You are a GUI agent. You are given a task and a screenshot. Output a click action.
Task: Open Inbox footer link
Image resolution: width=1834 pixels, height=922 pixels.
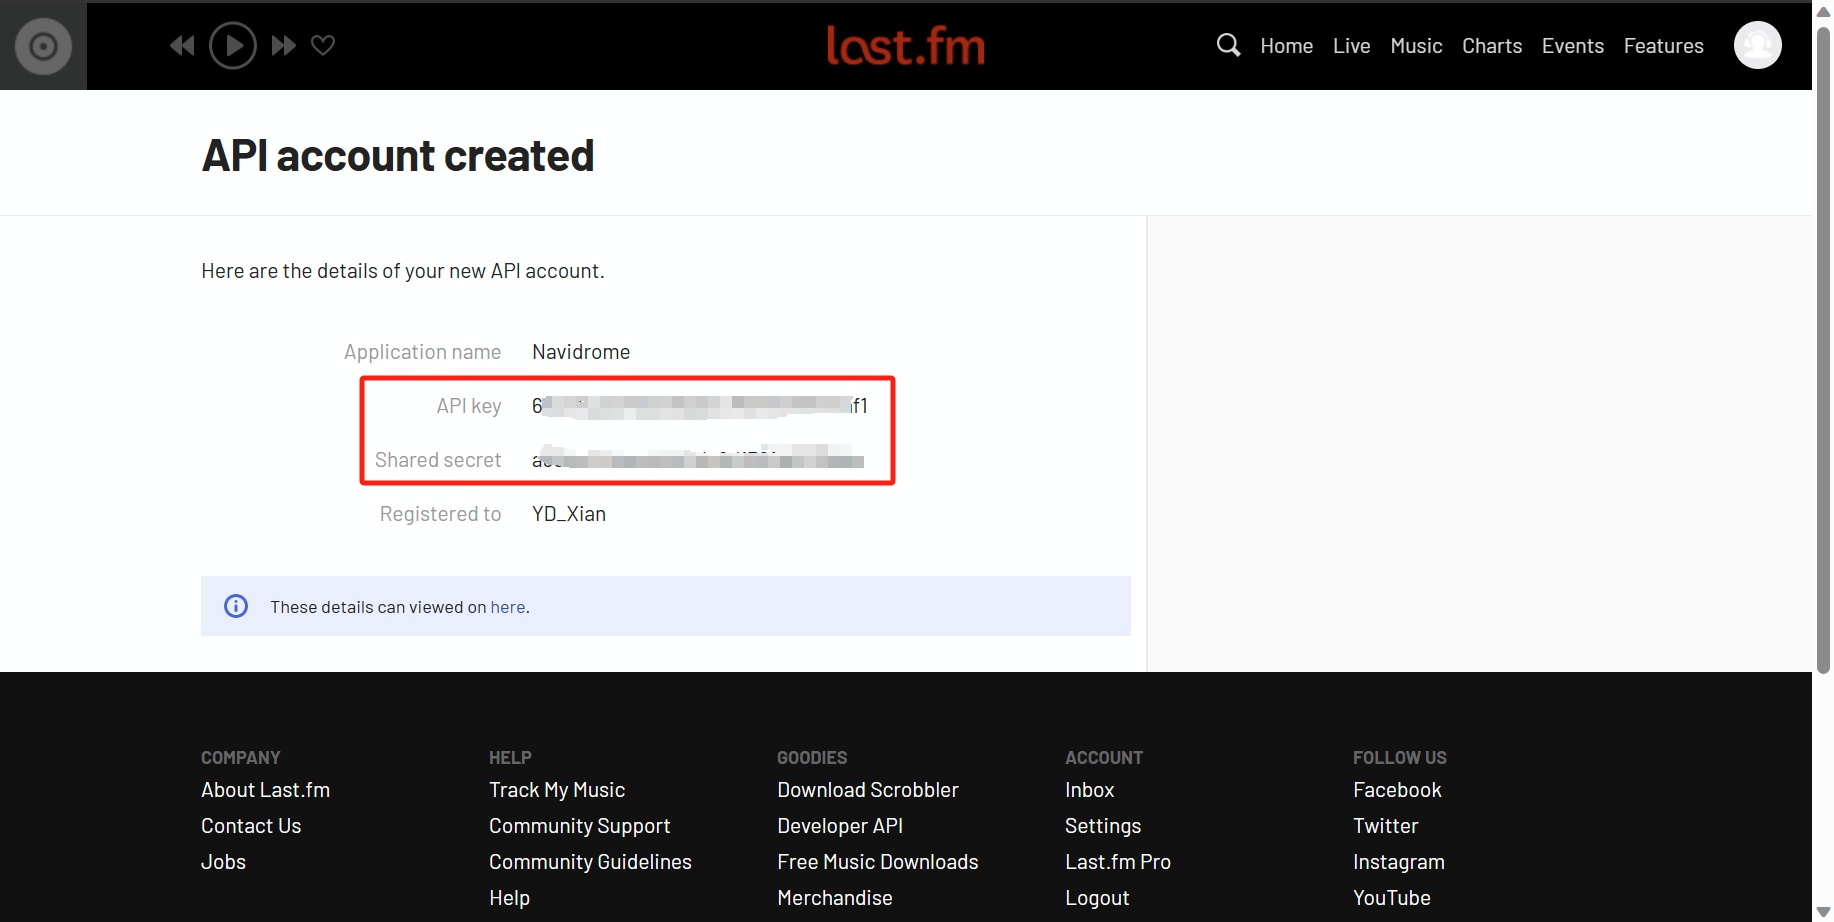pyautogui.click(x=1089, y=790)
